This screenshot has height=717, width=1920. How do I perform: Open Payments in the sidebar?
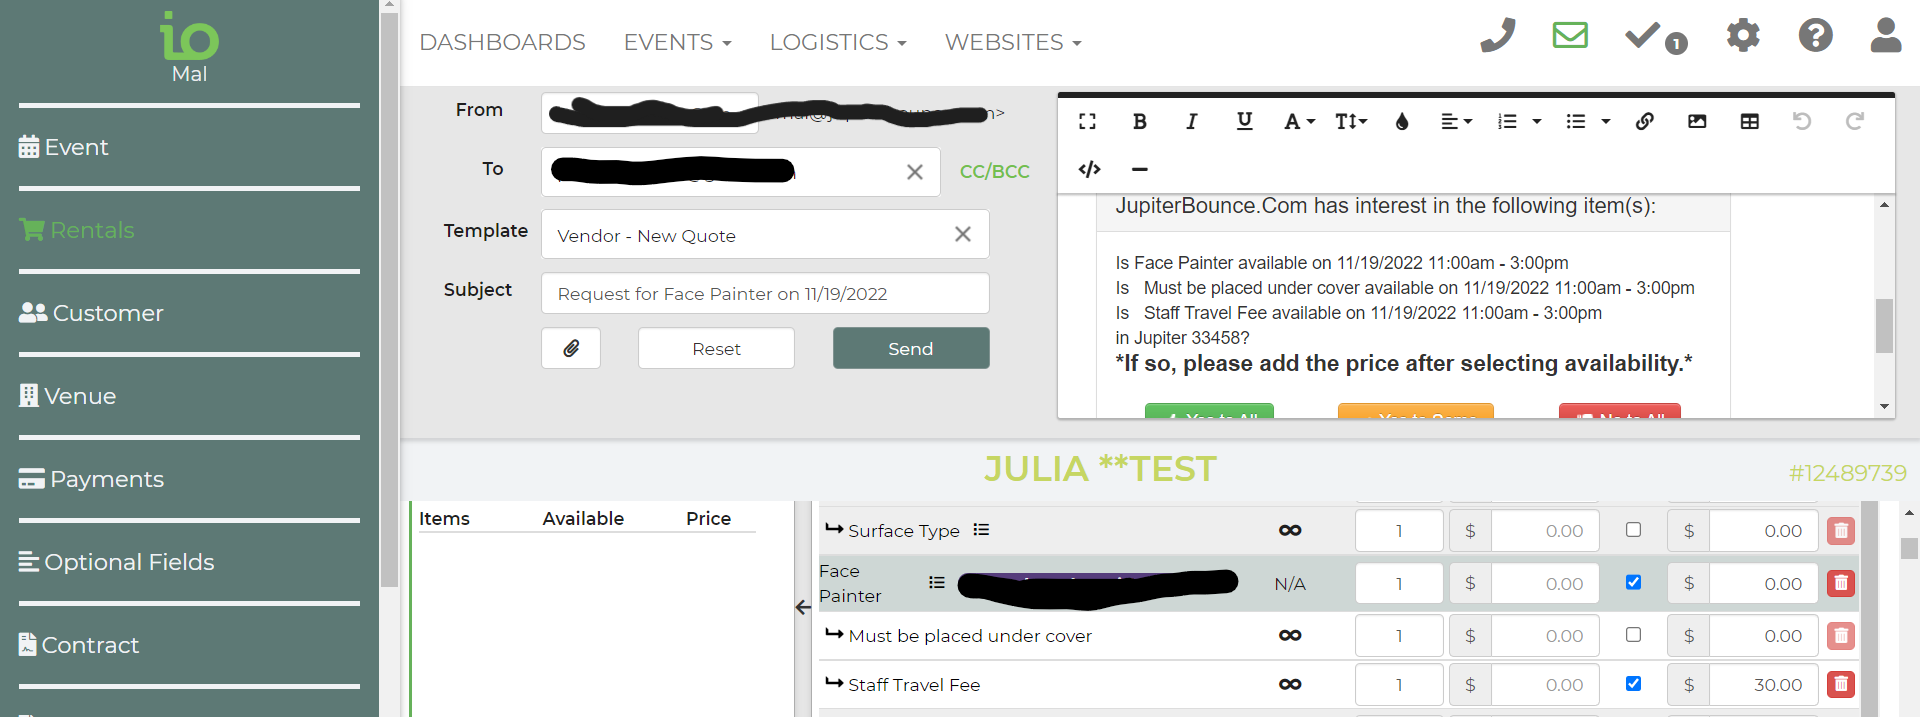(106, 479)
